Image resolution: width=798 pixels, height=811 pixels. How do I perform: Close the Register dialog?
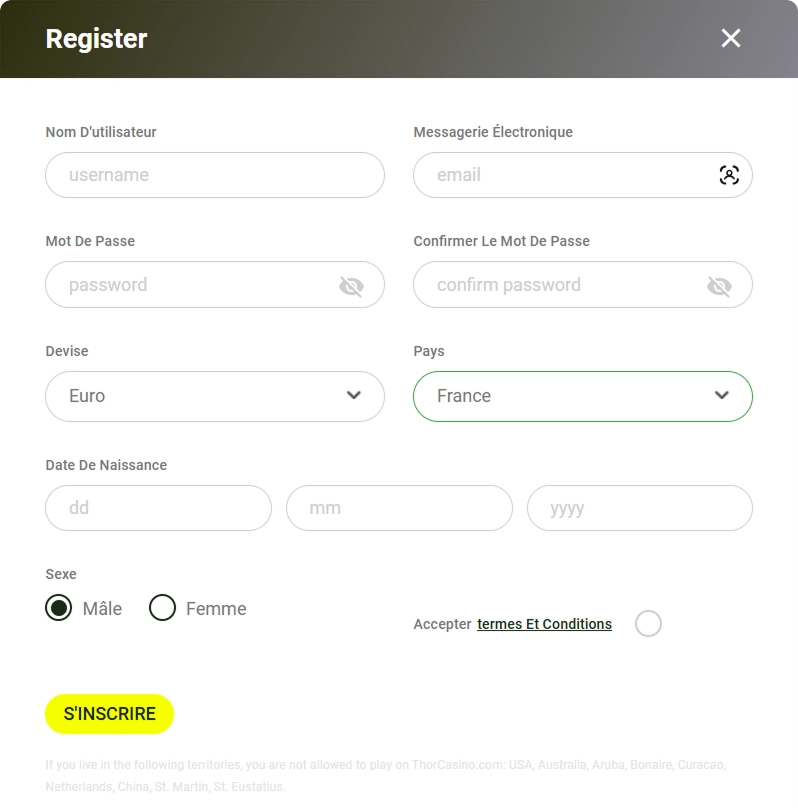[x=731, y=38]
